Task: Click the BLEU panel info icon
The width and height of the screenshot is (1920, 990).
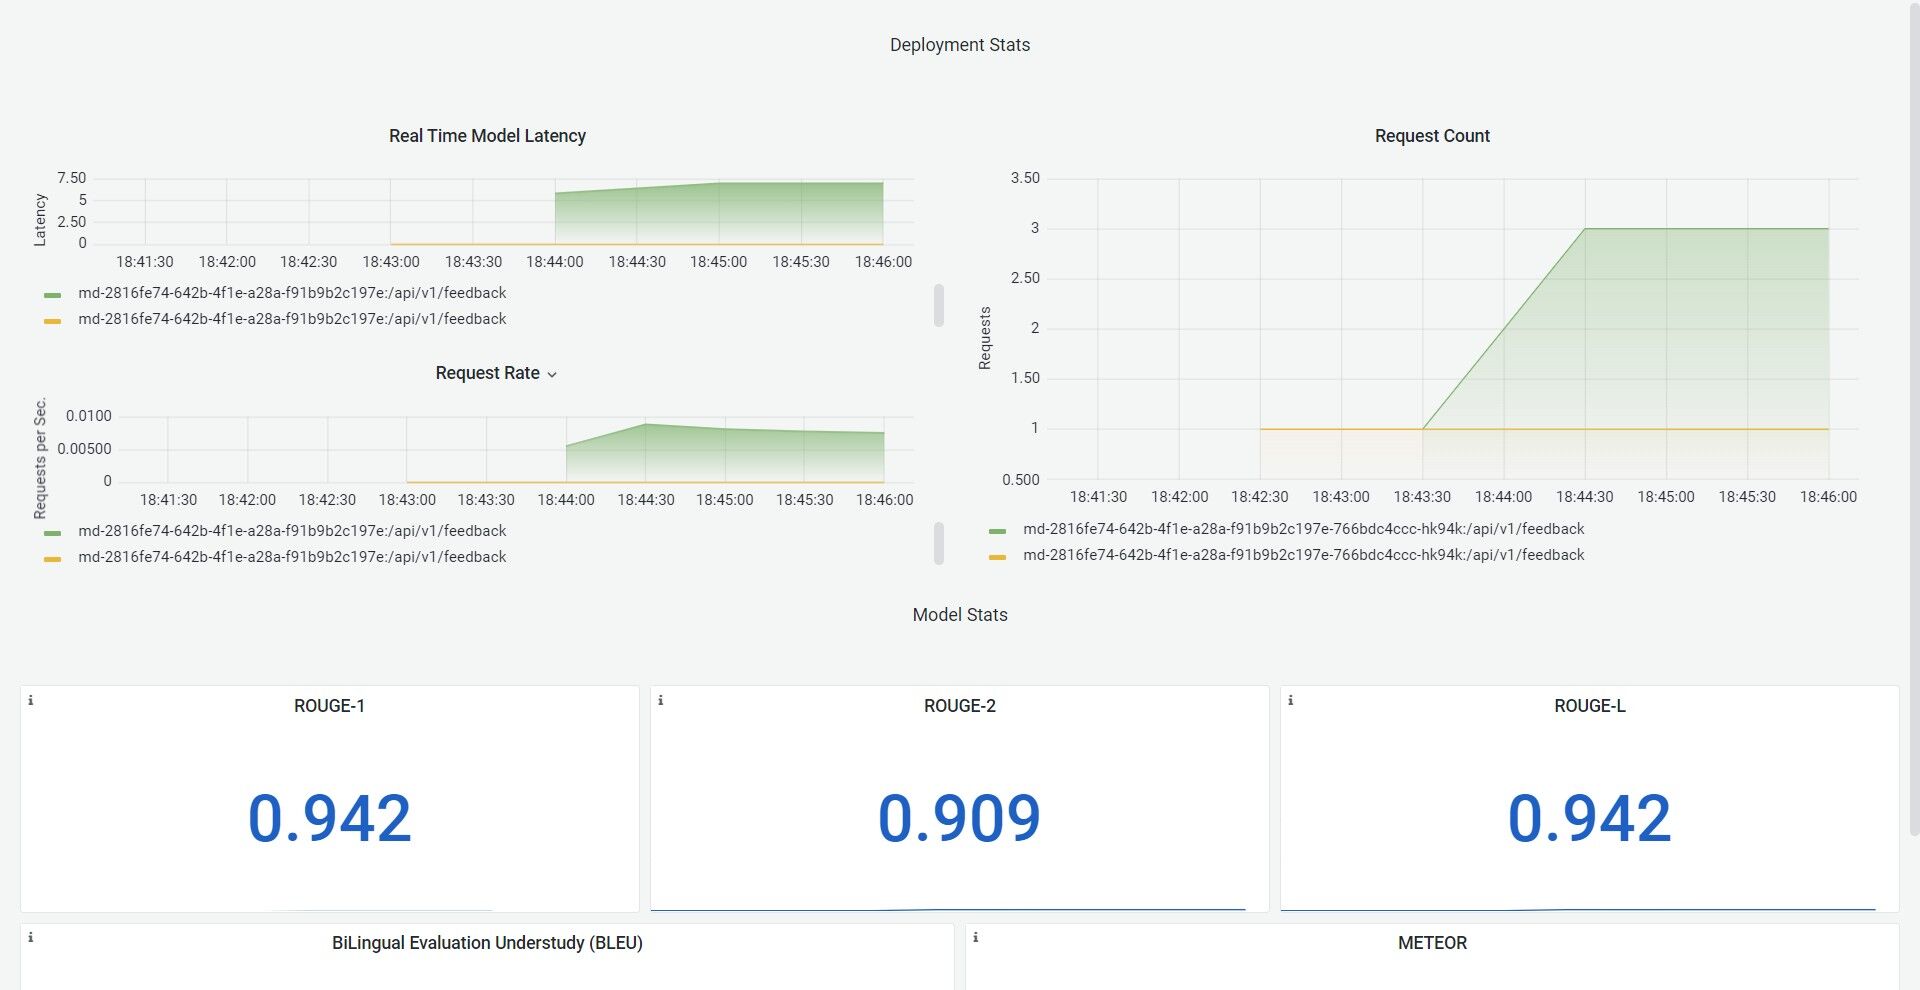Action: [31, 938]
